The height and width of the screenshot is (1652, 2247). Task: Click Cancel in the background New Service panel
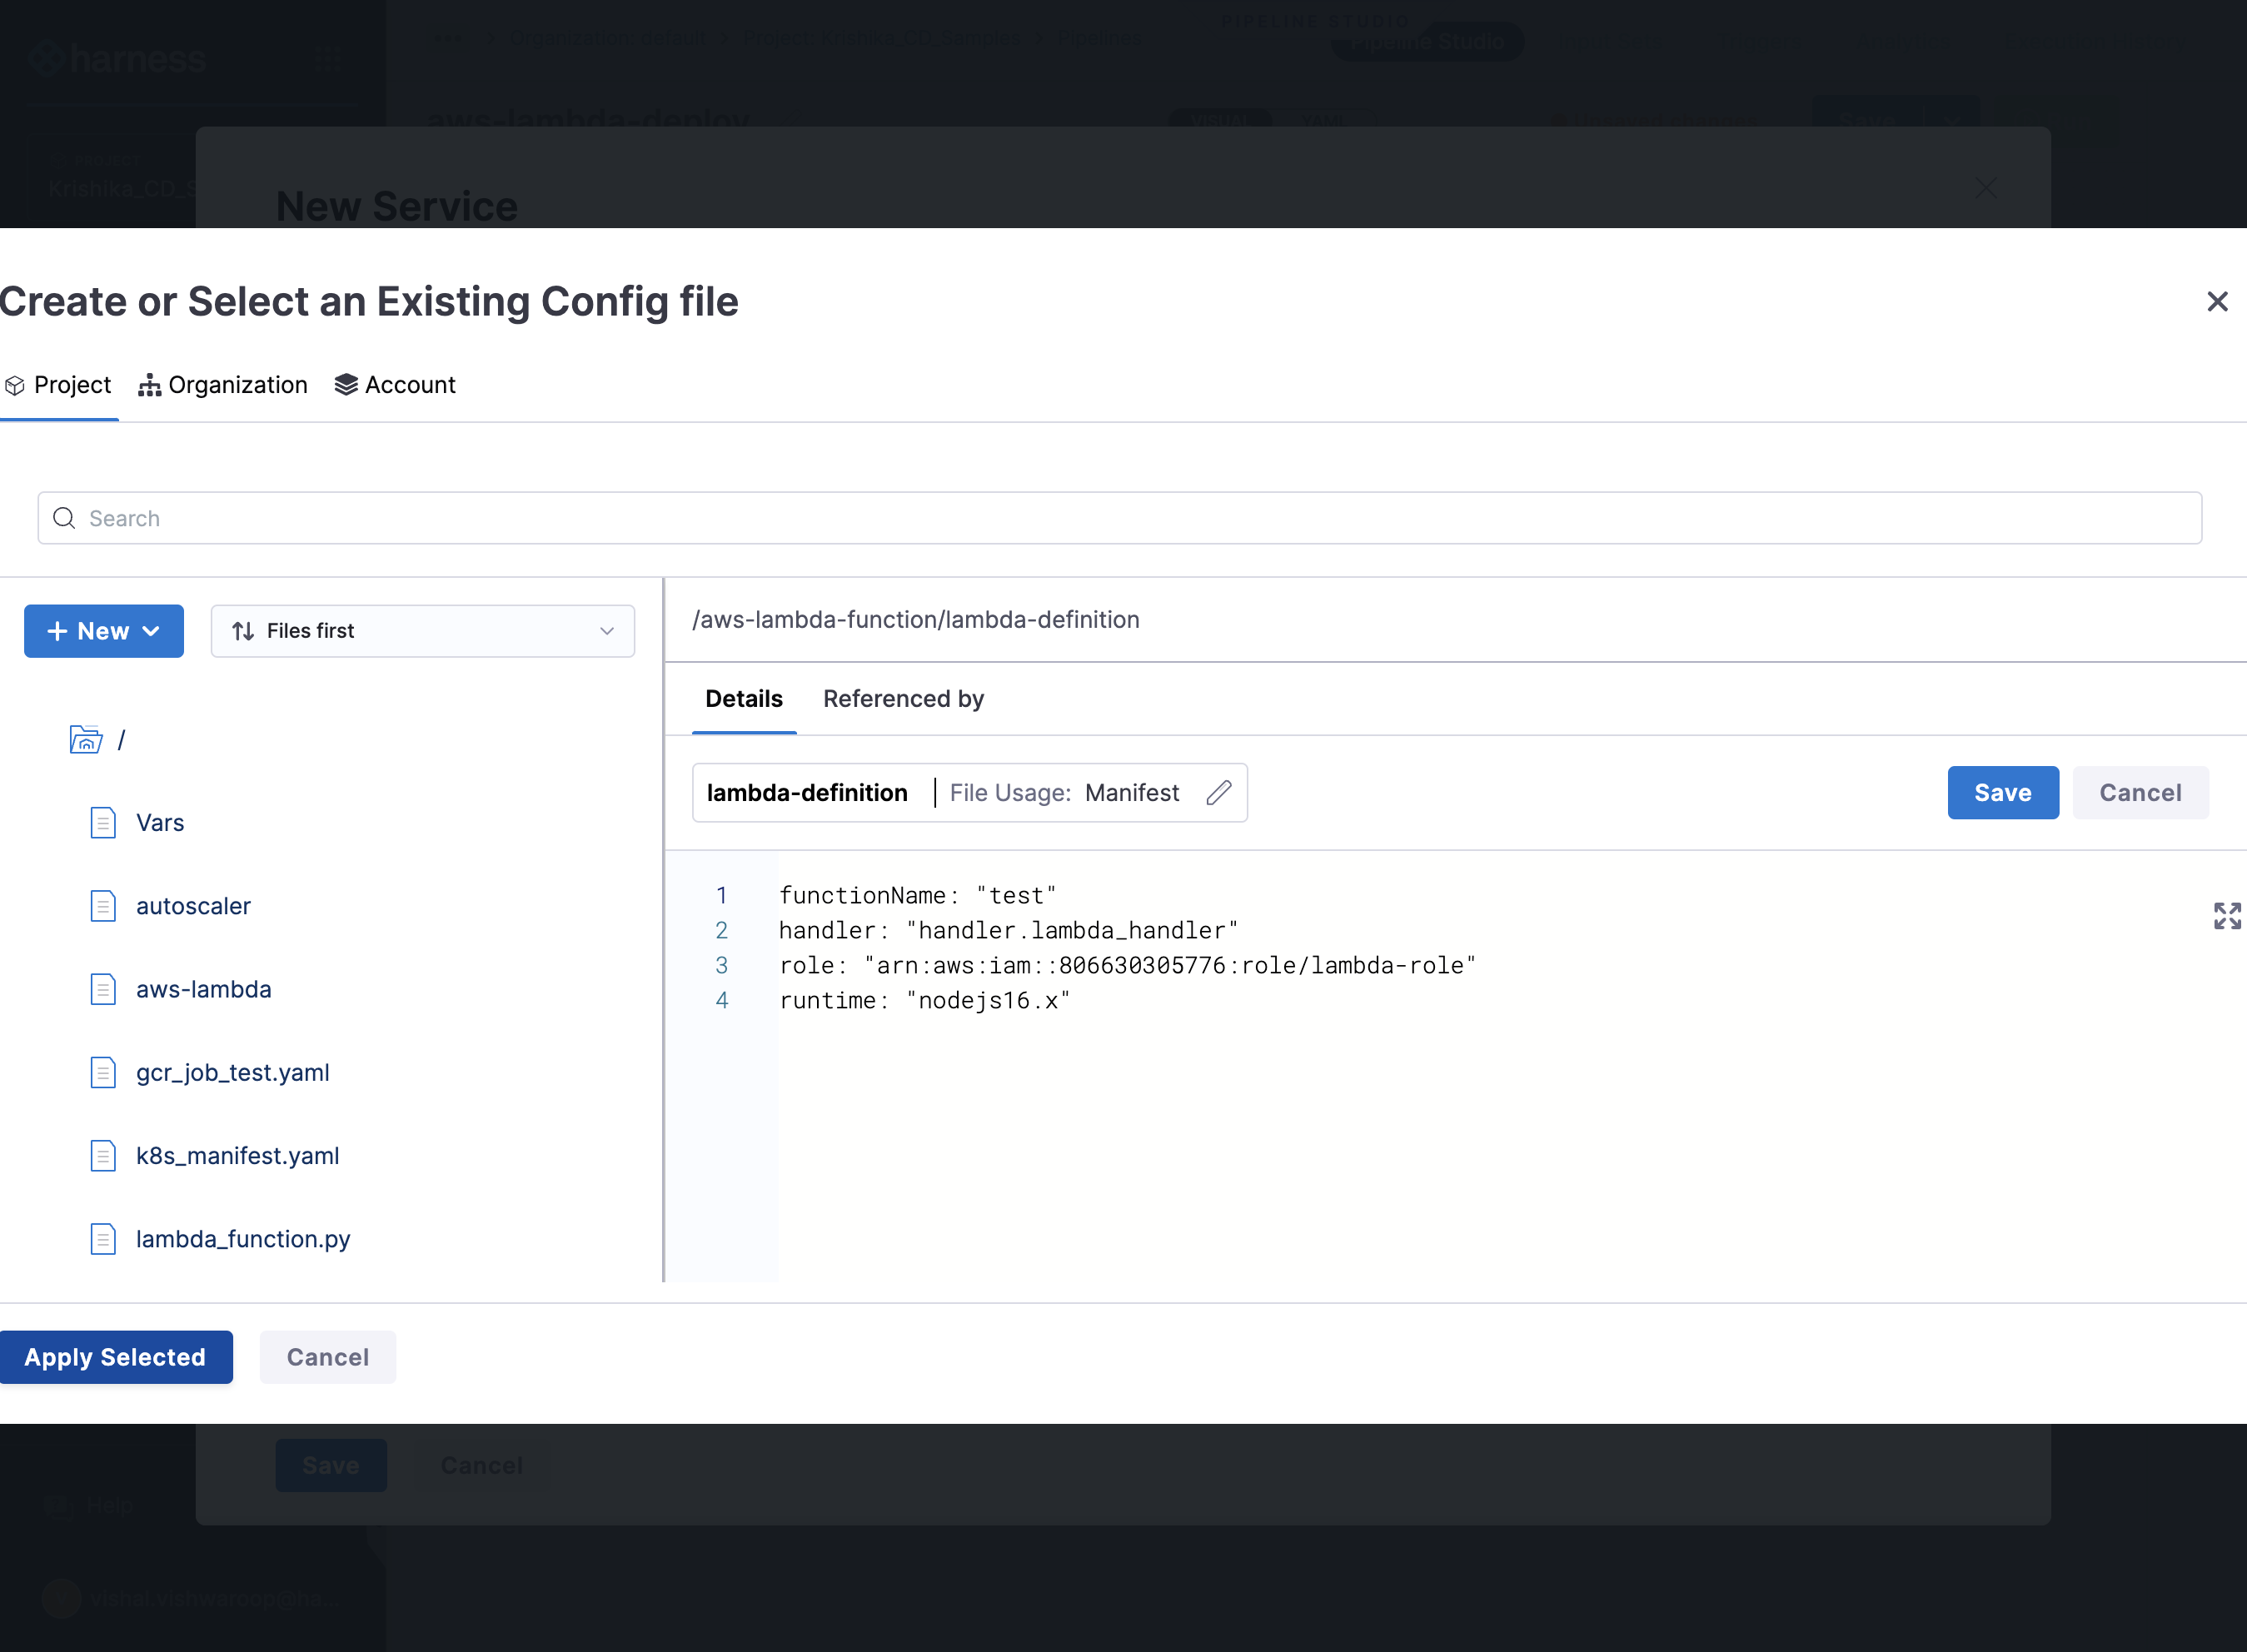pyautogui.click(x=482, y=1466)
